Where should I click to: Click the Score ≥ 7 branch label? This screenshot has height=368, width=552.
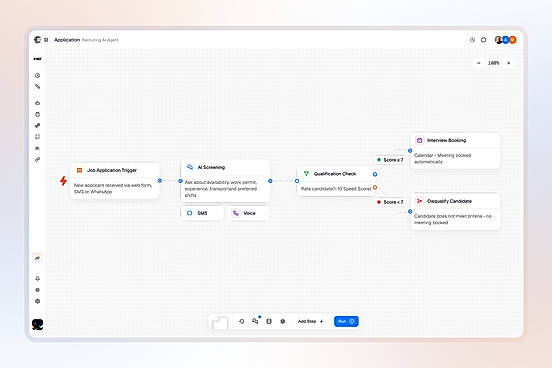coord(390,160)
